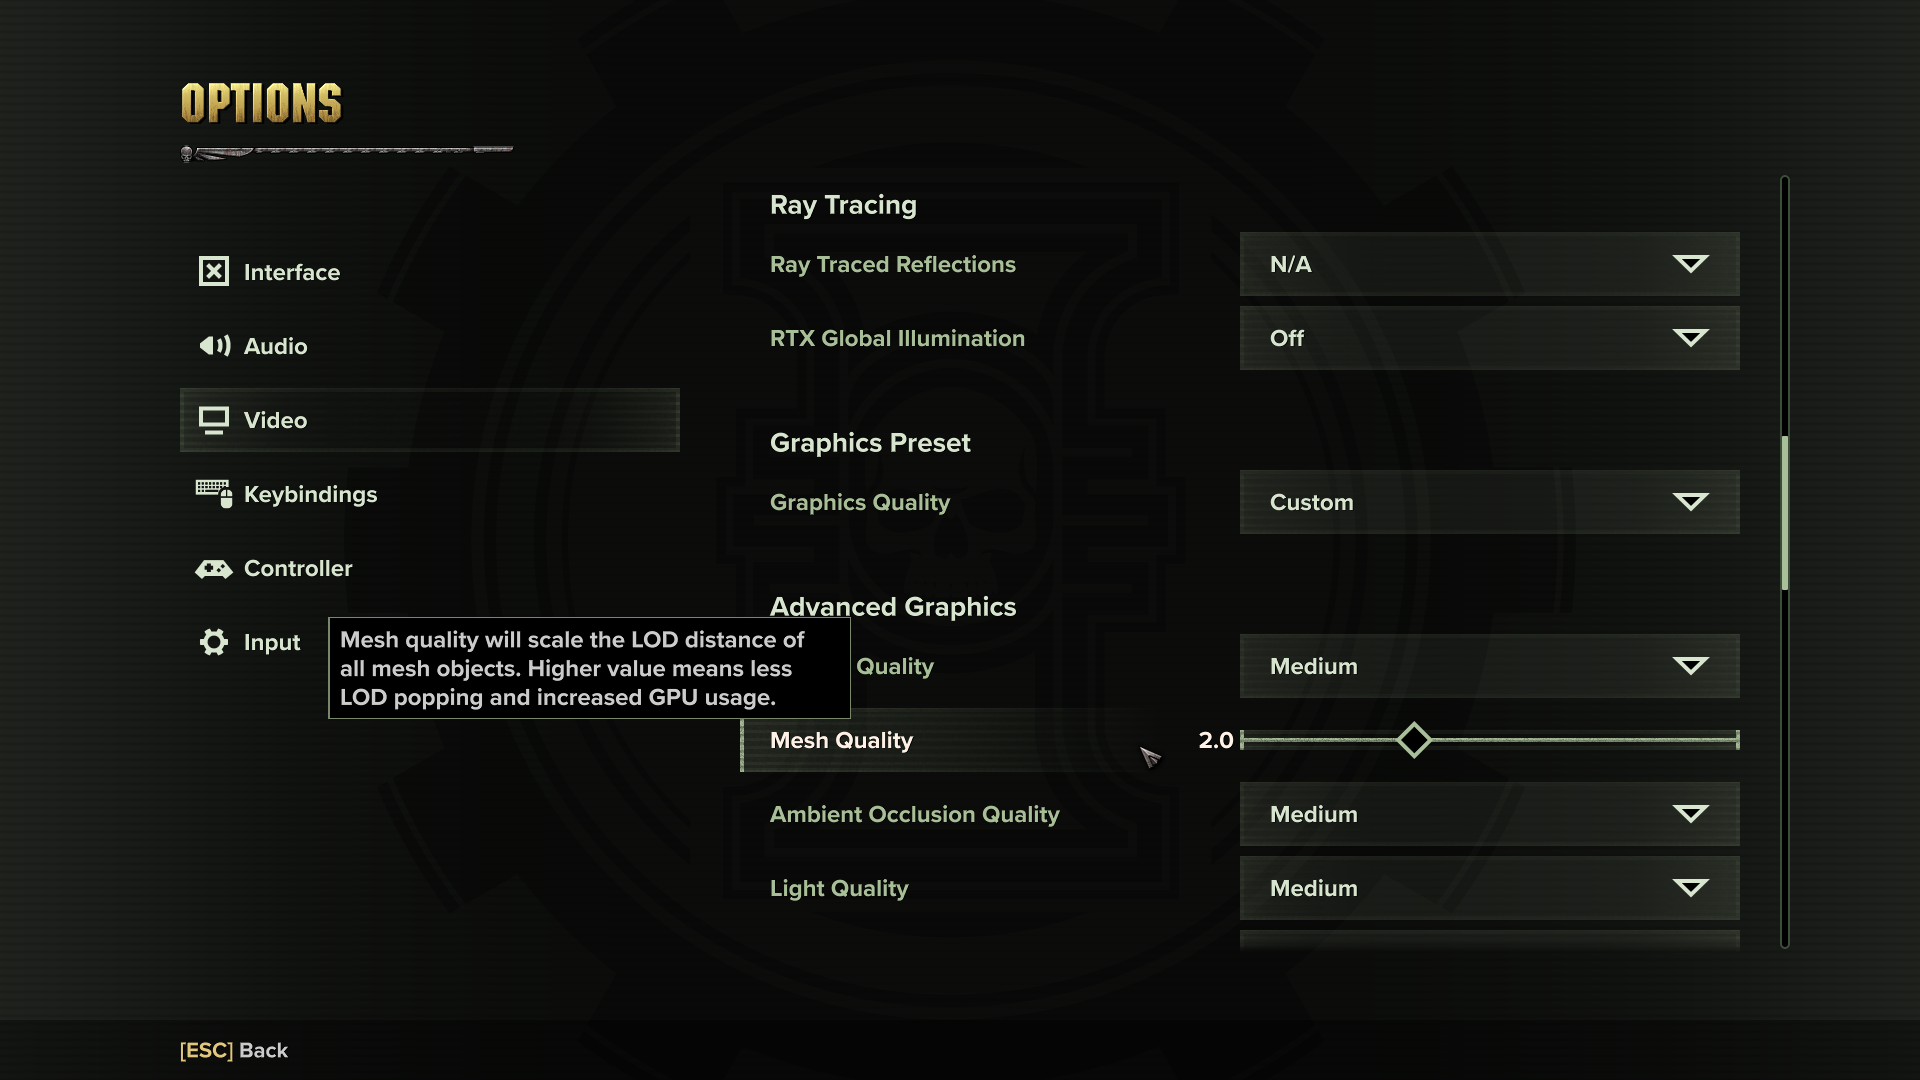Click the Video monitor icon
Screen dimensions: 1920x1080
213,420
